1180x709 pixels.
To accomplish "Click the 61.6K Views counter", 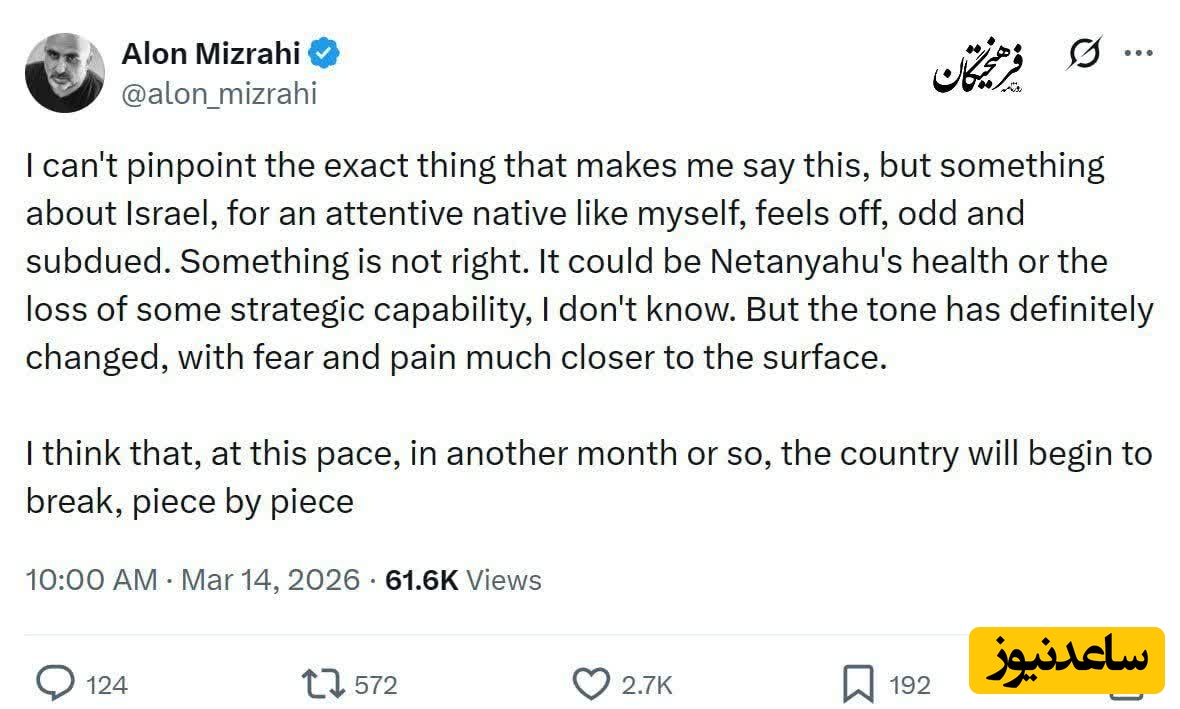I will click(463, 580).
